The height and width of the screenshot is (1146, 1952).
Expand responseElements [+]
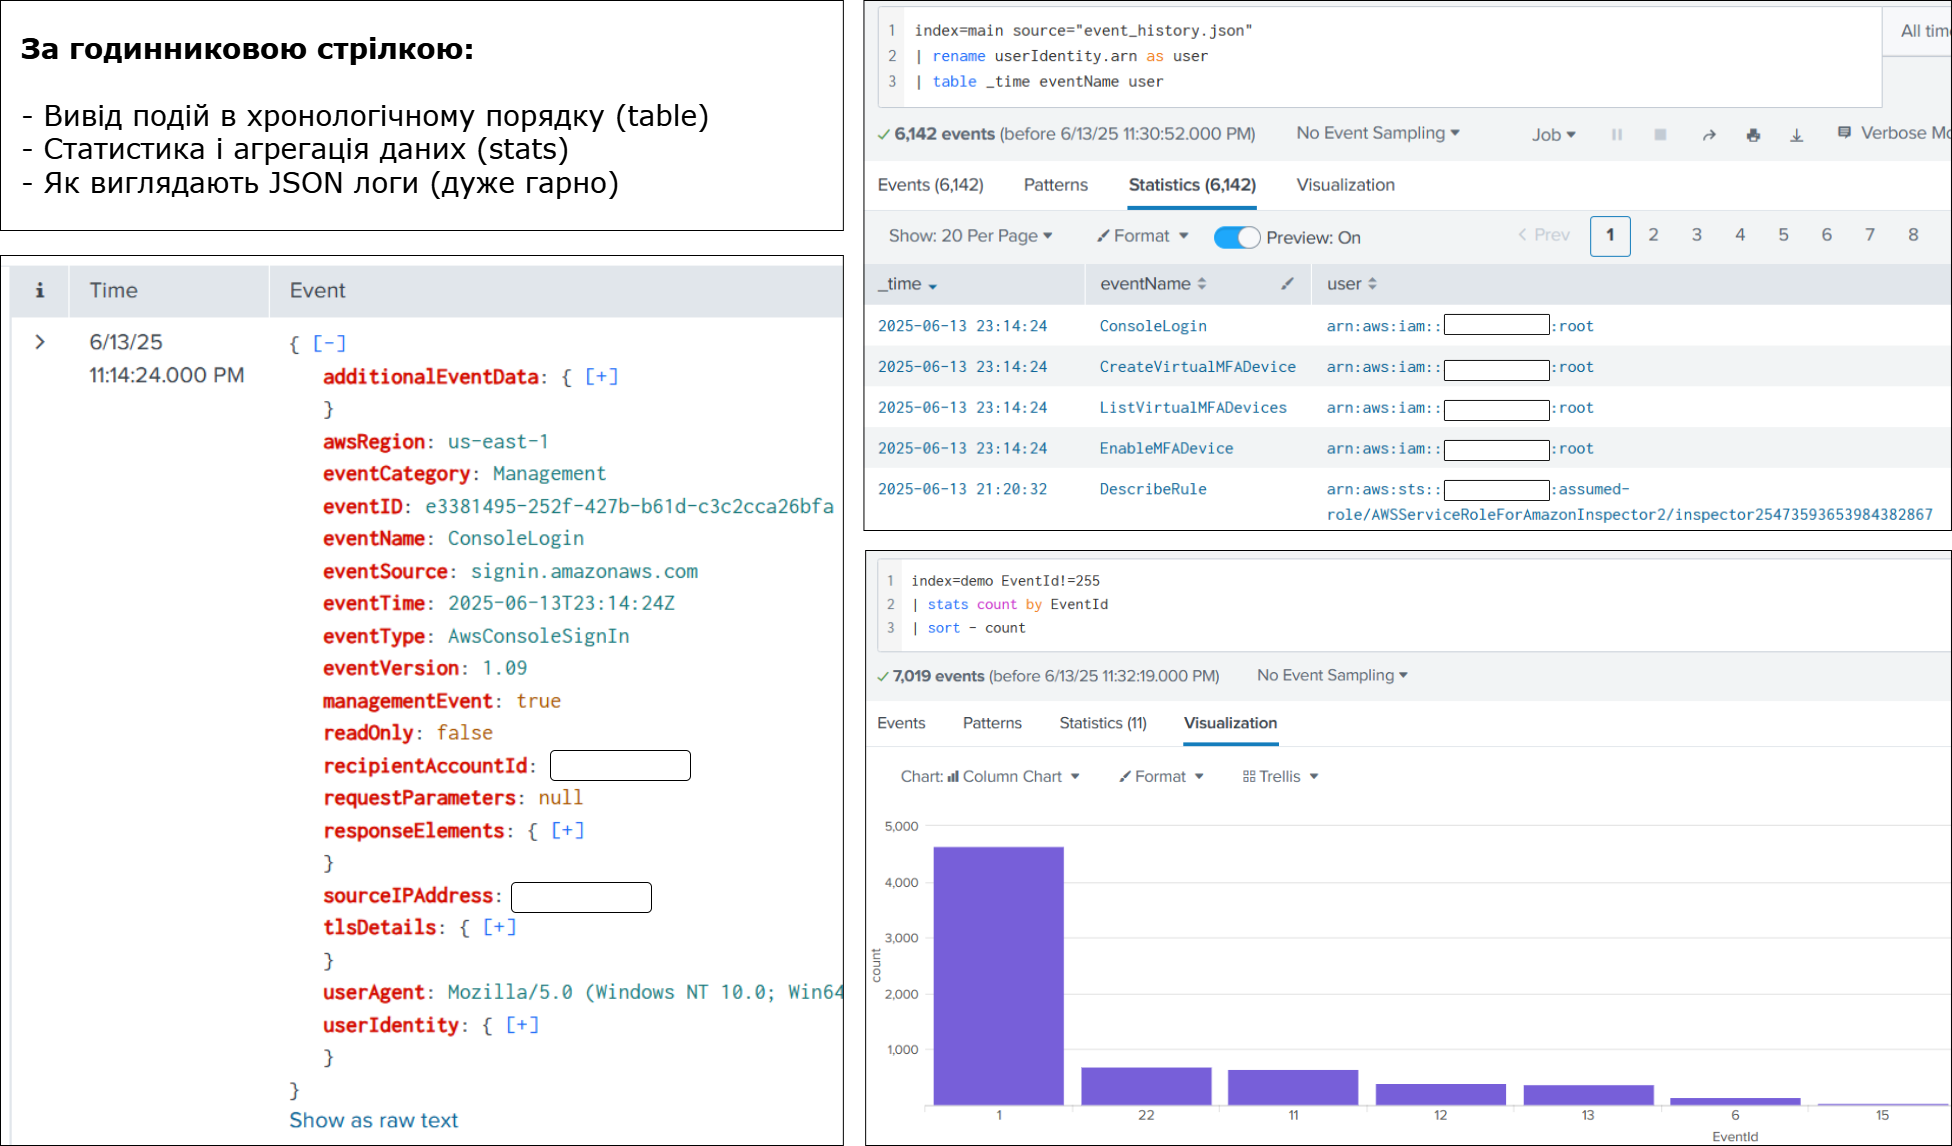(567, 830)
